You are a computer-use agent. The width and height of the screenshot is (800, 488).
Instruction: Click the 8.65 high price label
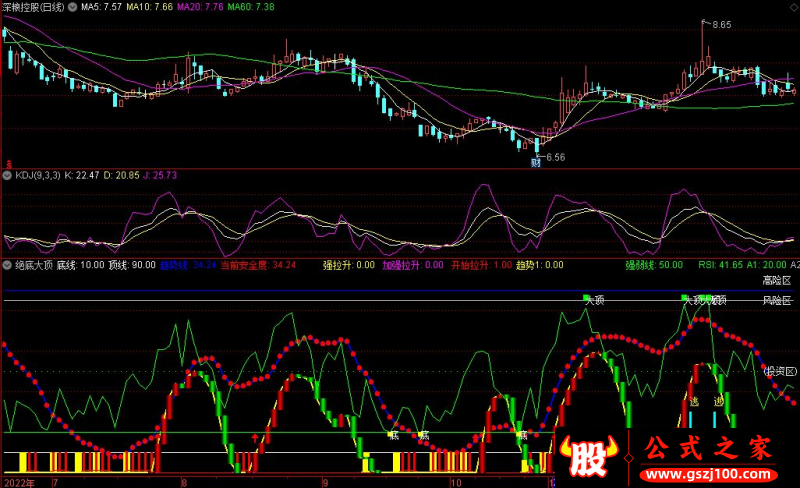[x=722, y=24]
